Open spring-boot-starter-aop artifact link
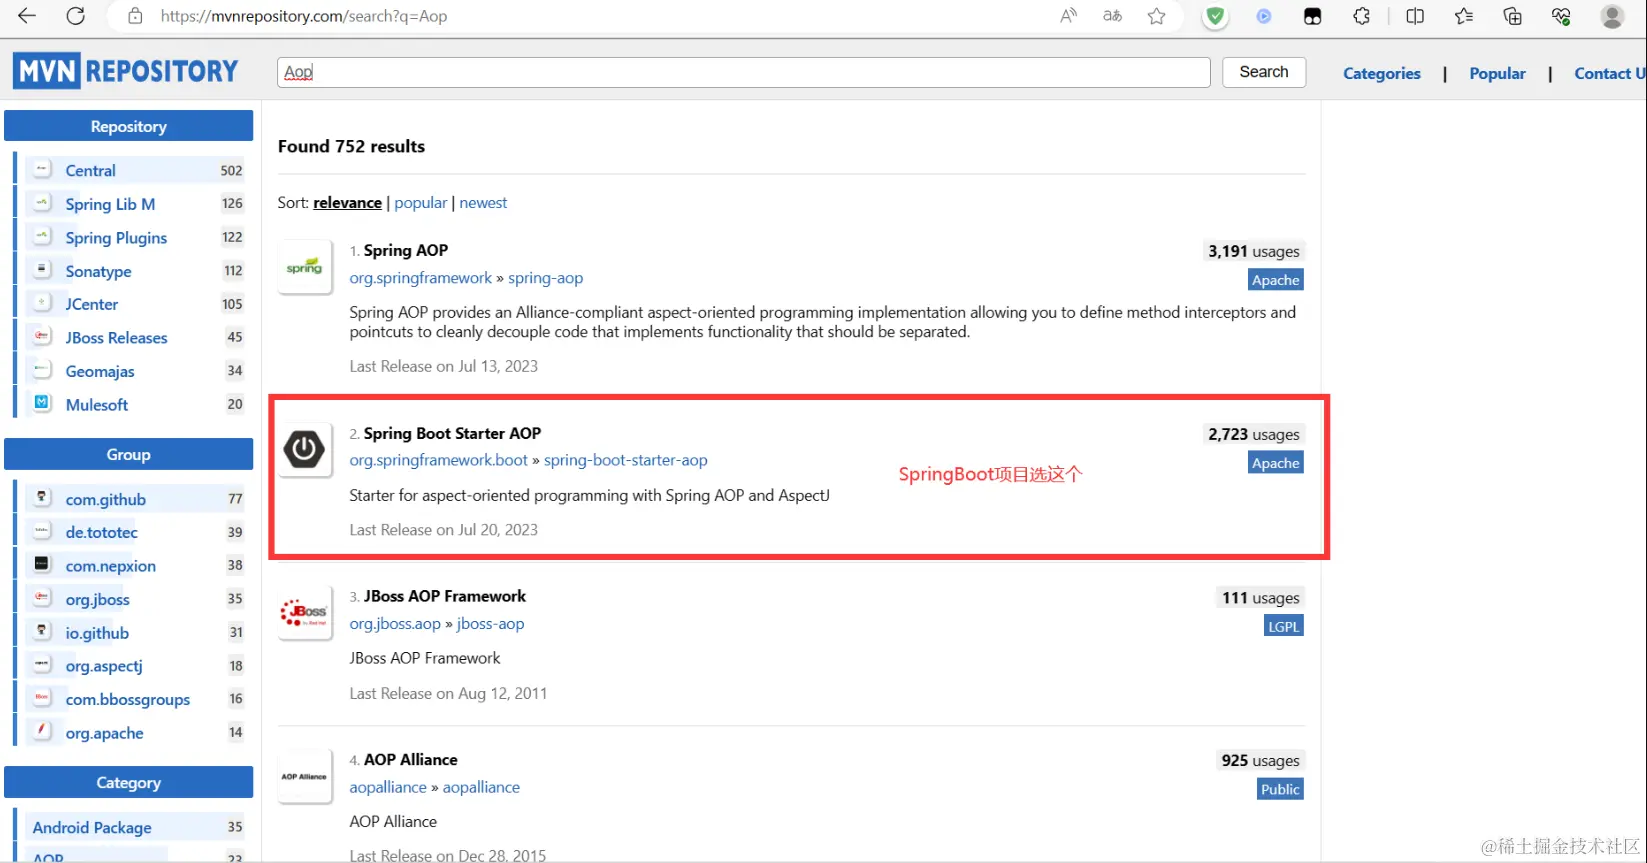Image resolution: width=1647 pixels, height=863 pixels. (625, 460)
